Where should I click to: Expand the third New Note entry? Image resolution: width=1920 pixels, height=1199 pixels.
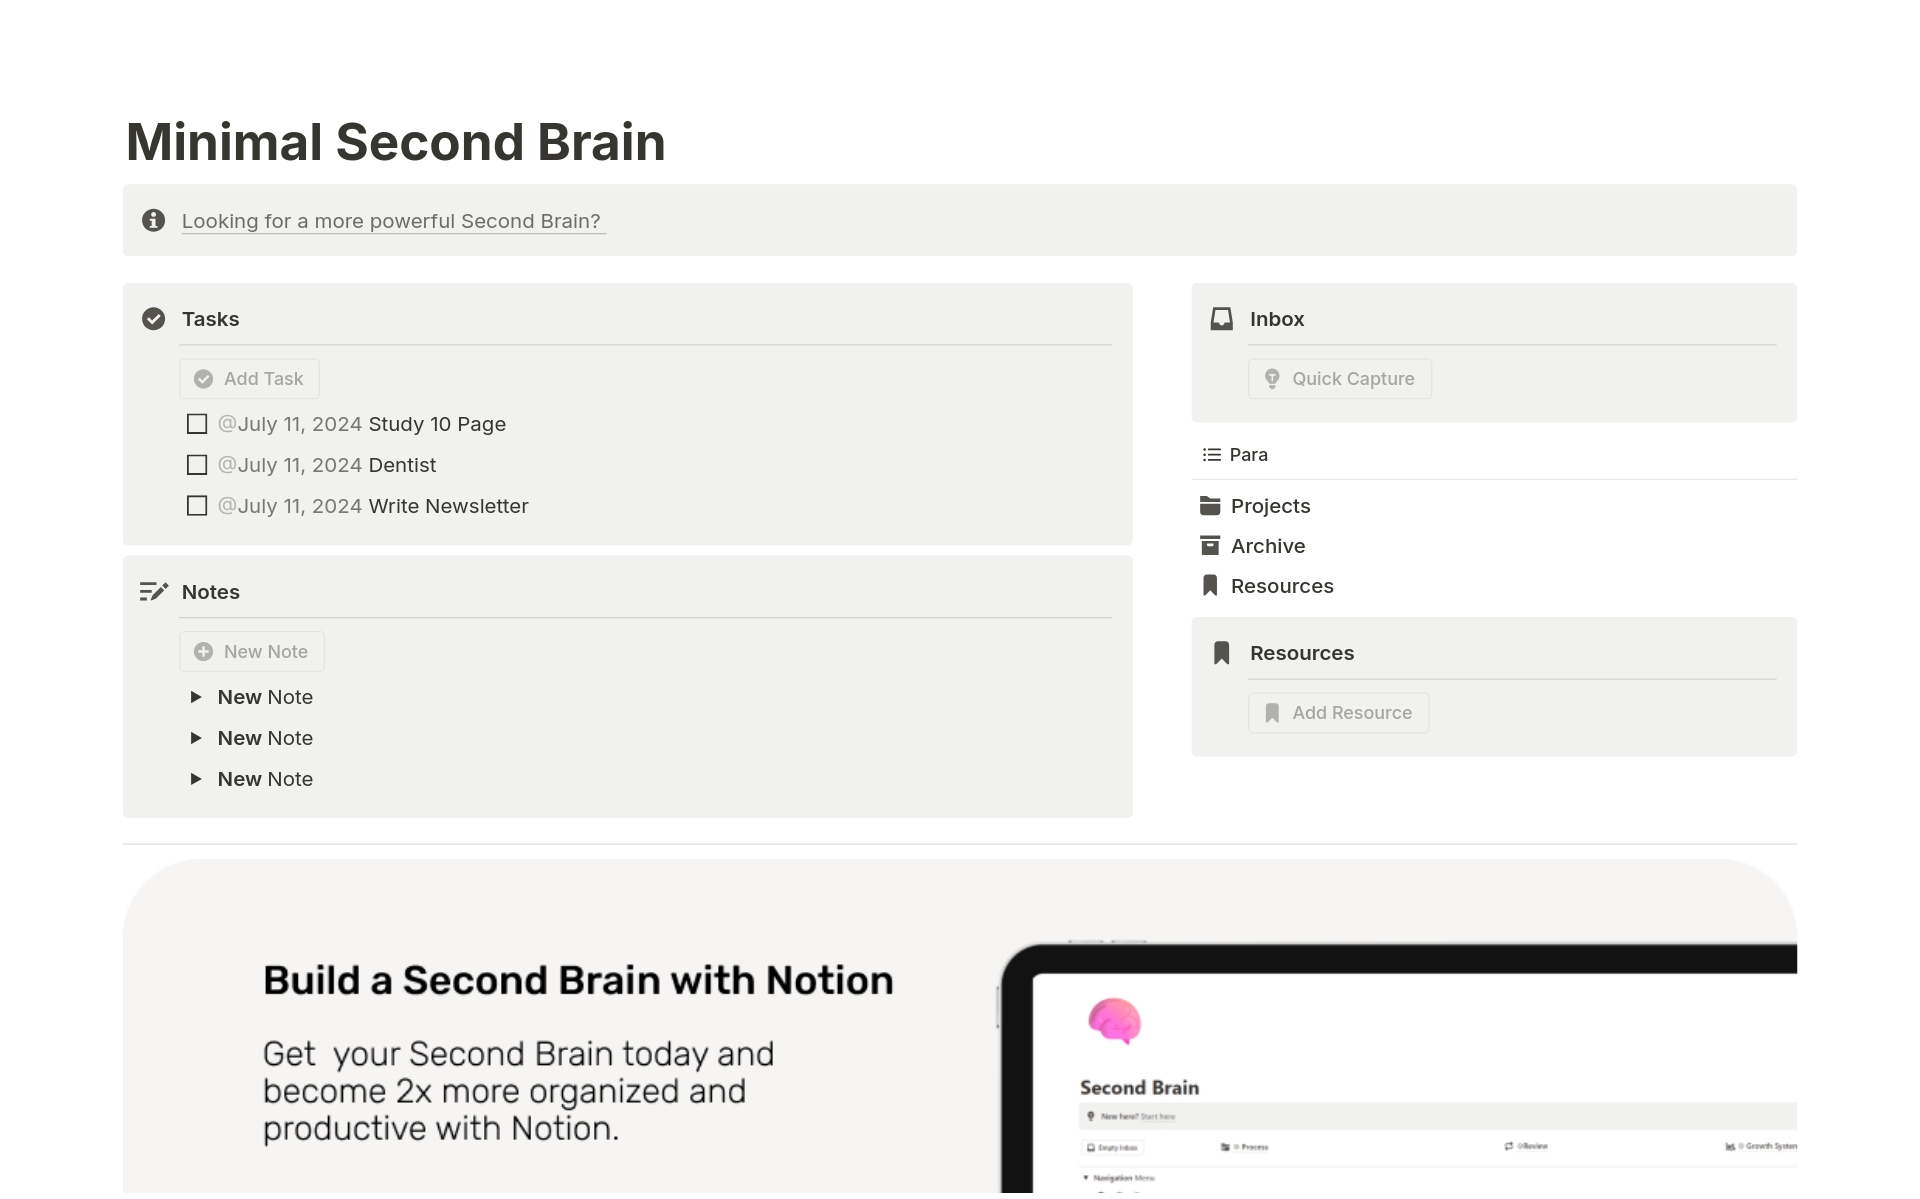tap(196, 779)
